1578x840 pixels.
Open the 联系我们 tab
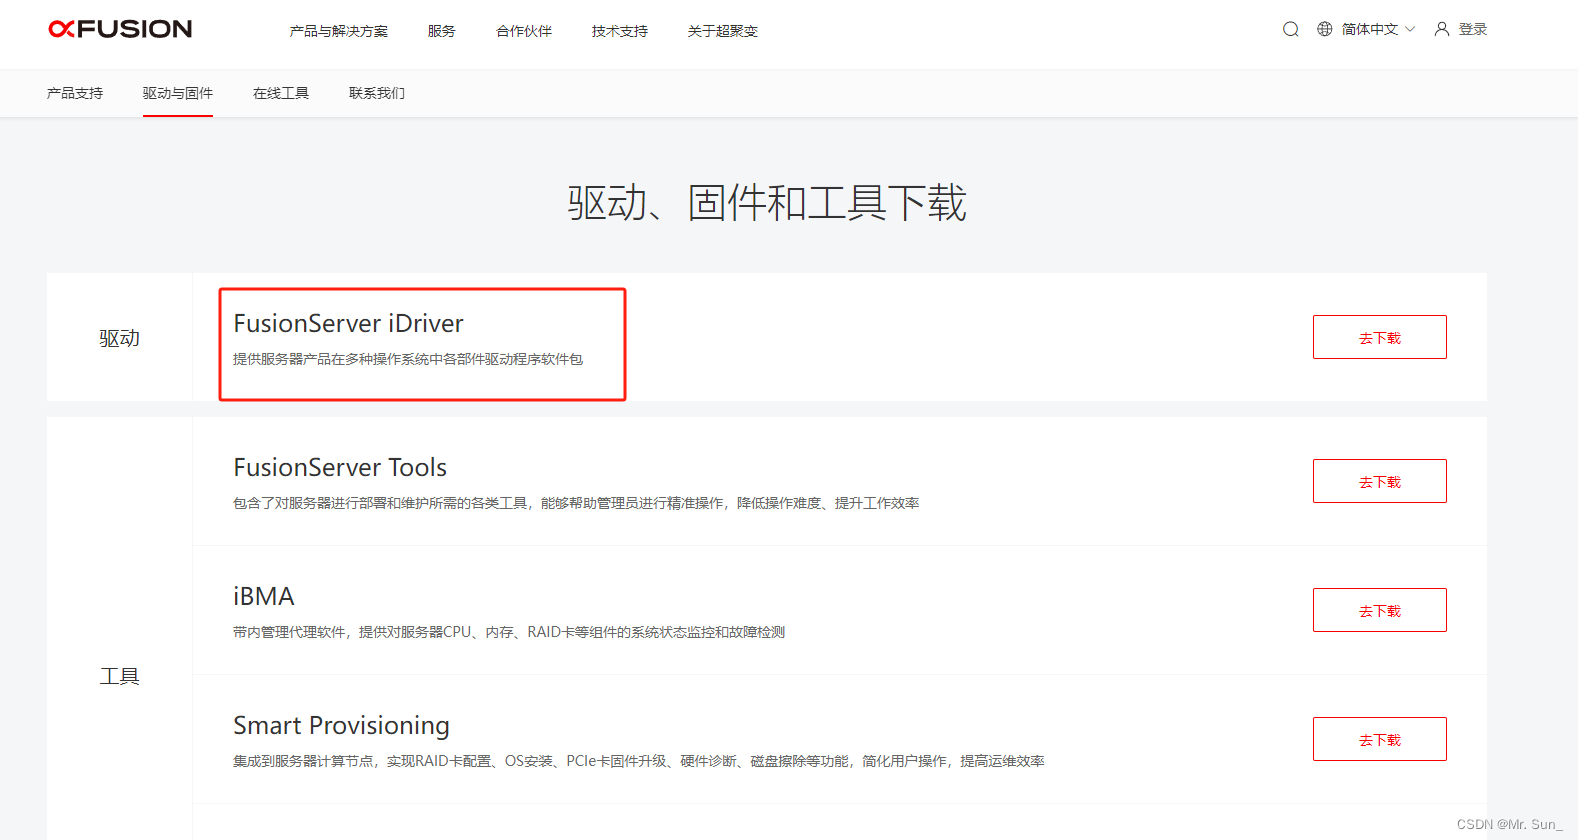[377, 93]
